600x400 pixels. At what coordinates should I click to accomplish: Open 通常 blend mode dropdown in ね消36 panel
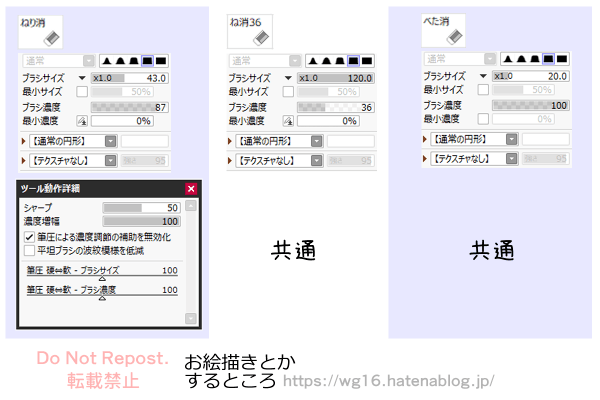pos(265,61)
